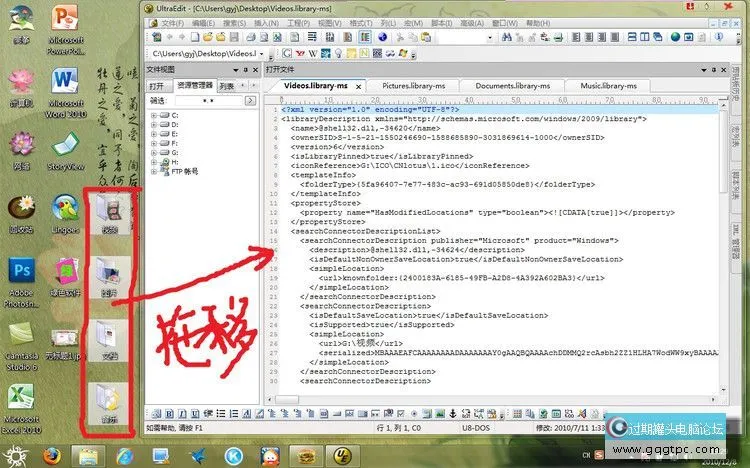Click the blue globe toolbar icon beside column mode
The height and width of the screenshot is (468, 750).
tap(382, 37)
